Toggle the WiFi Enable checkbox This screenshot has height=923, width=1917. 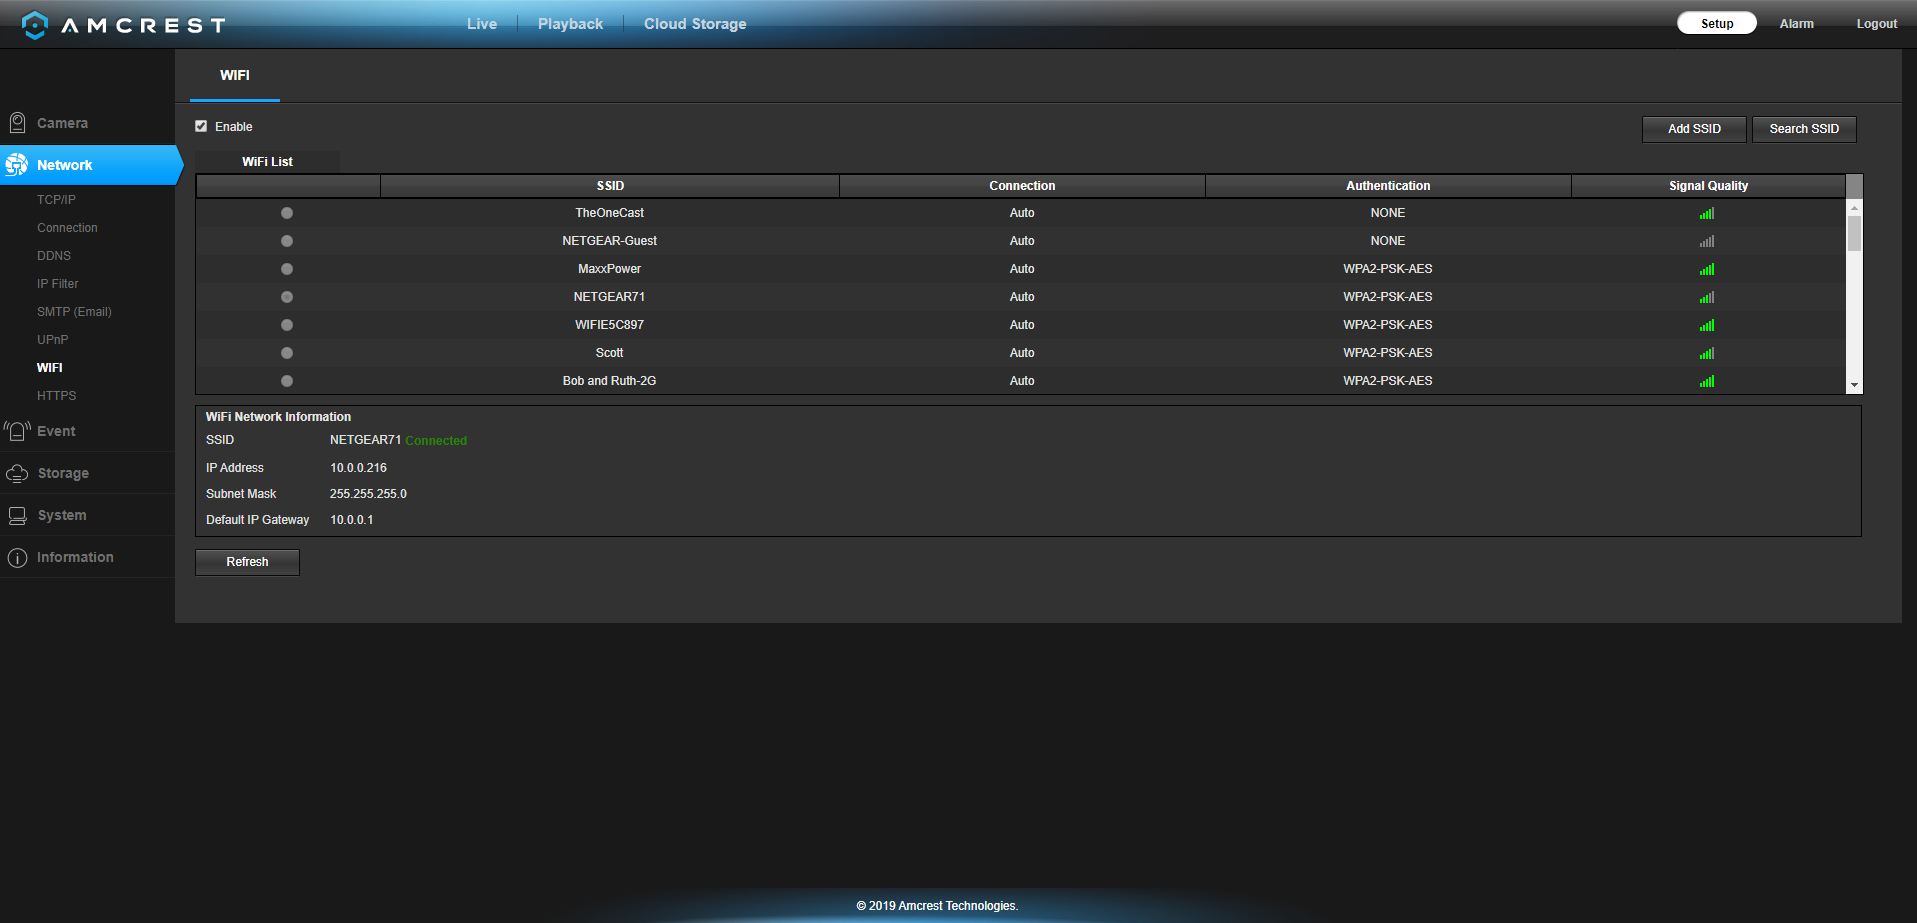(201, 126)
